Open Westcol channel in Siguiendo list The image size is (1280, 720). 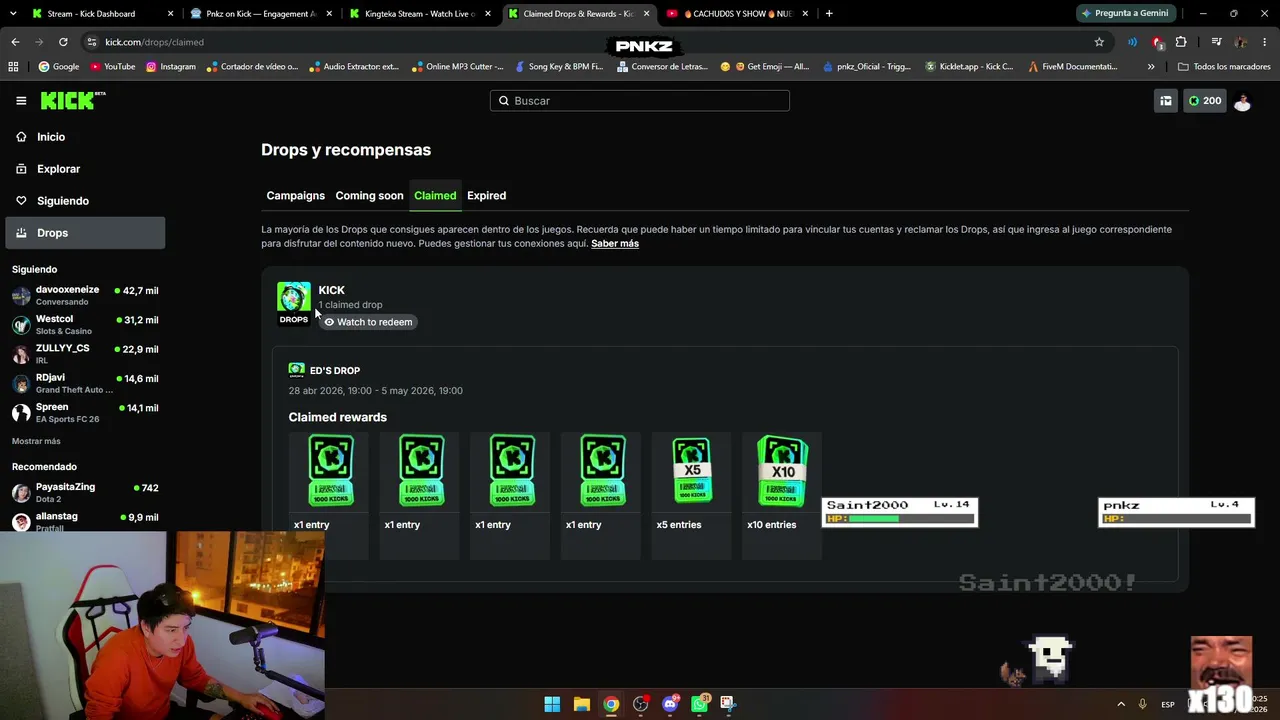click(85, 325)
